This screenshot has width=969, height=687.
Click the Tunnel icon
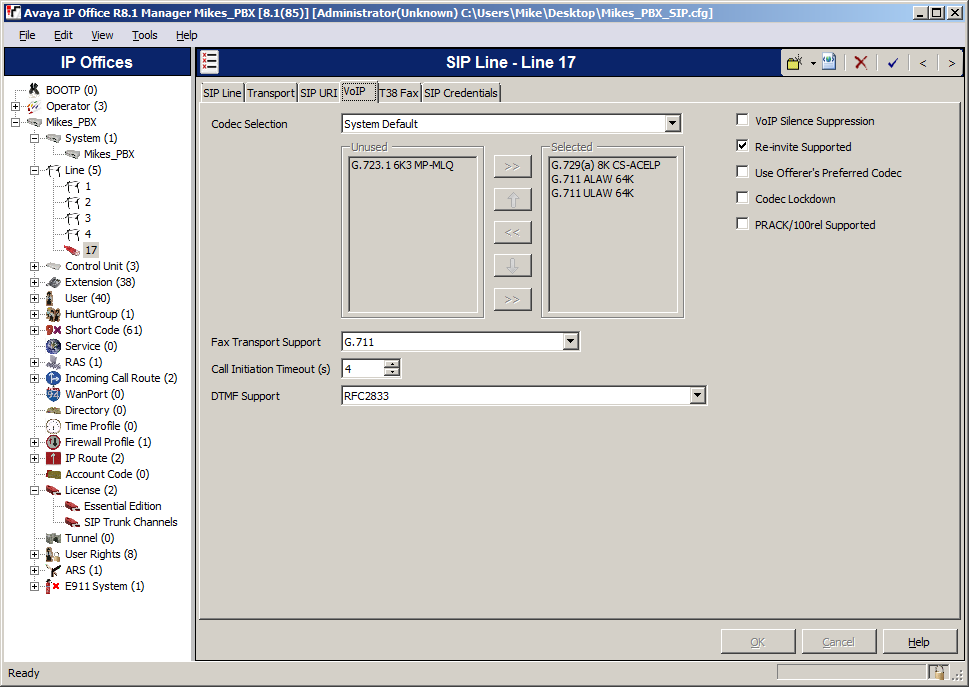coord(53,539)
